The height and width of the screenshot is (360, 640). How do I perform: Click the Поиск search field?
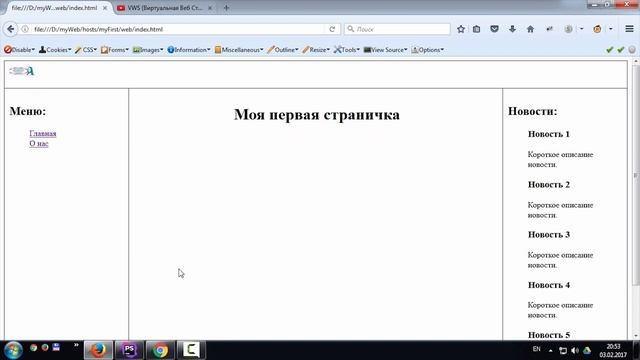[397, 29]
